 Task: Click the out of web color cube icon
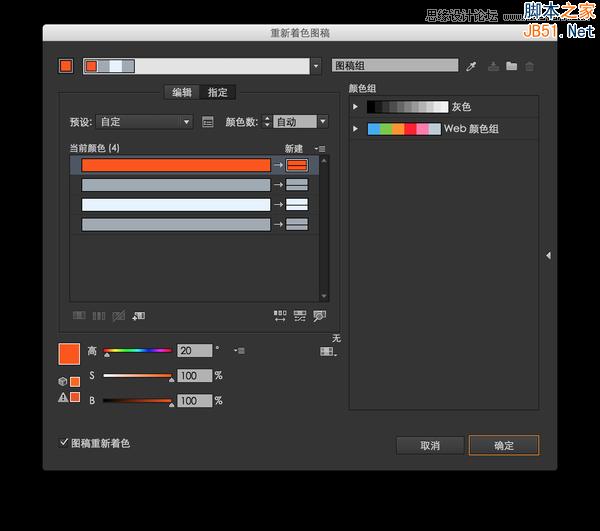point(62,381)
